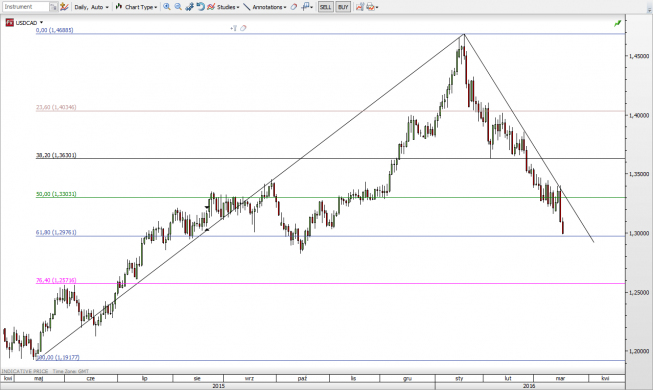Screen dimensions: 653x390
Task: Click the SELL button
Action: coord(326,7)
